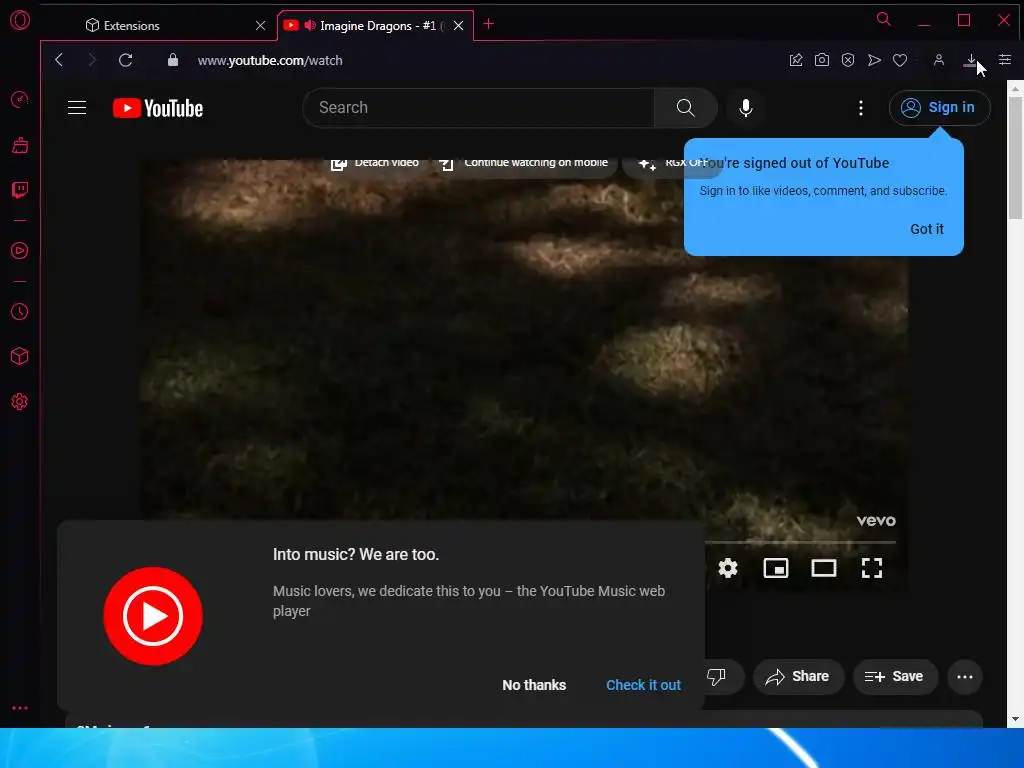
Task: Click Detach video button
Action: 376,163
